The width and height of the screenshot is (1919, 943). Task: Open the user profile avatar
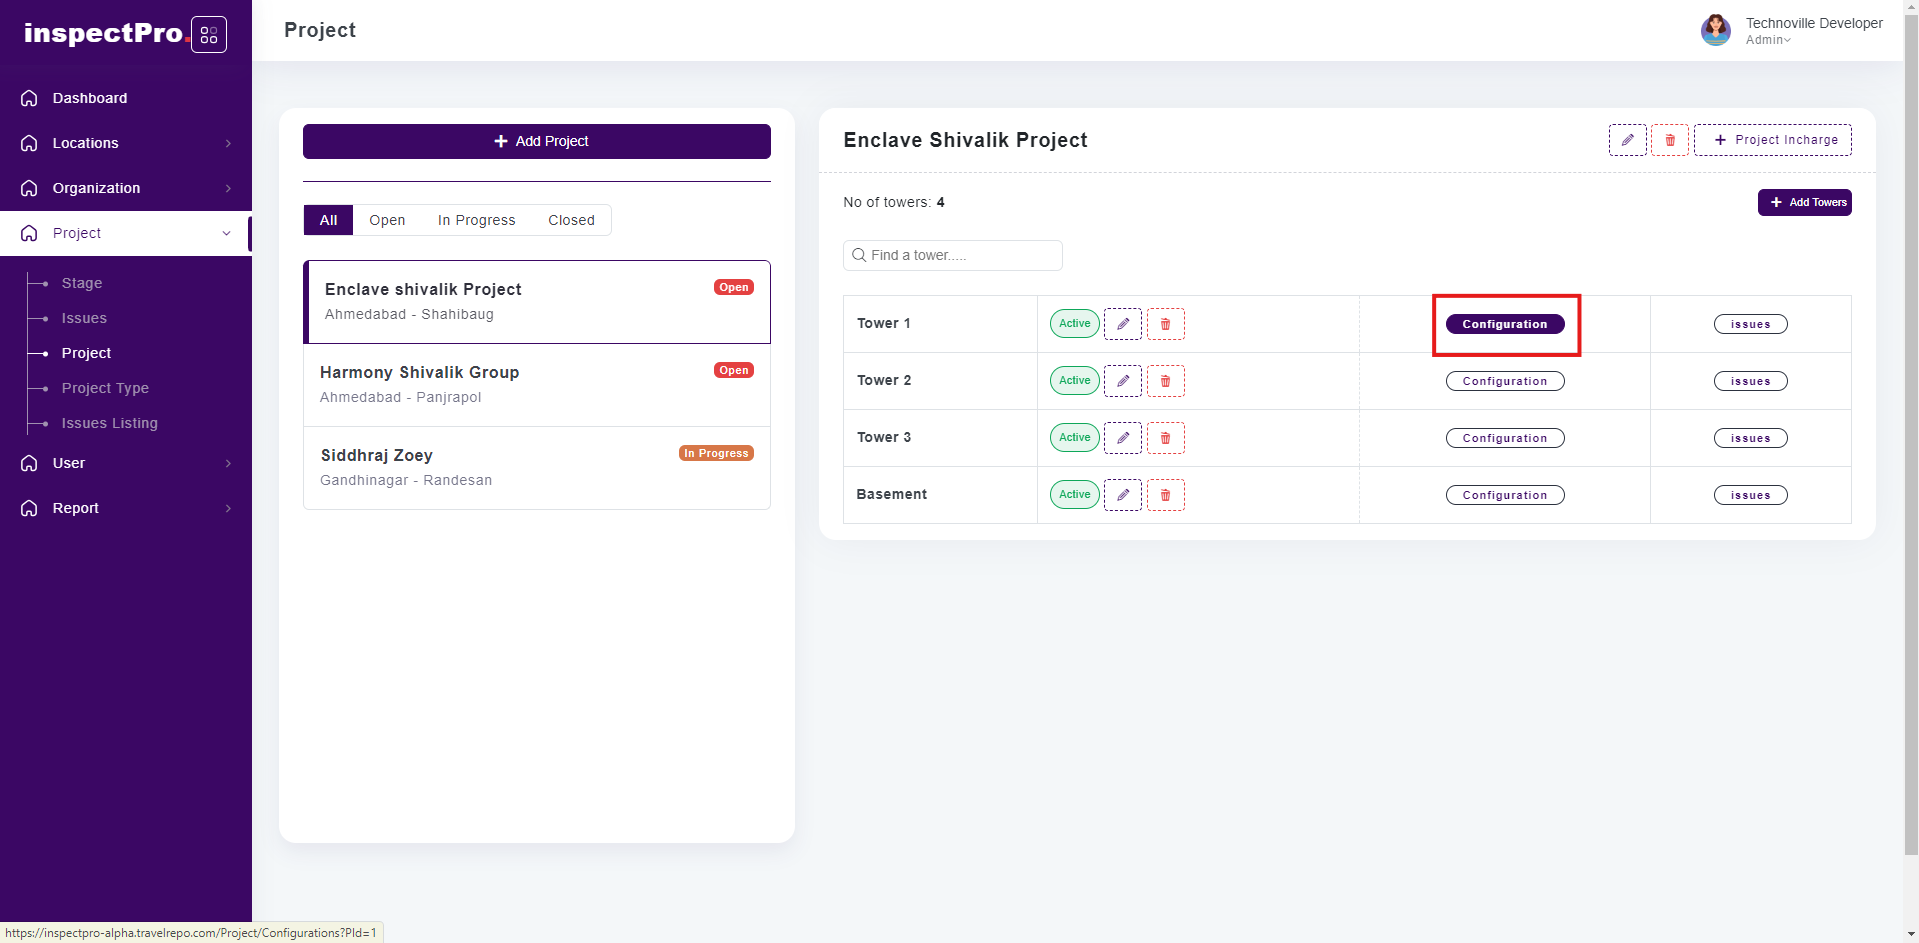(x=1715, y=30)
